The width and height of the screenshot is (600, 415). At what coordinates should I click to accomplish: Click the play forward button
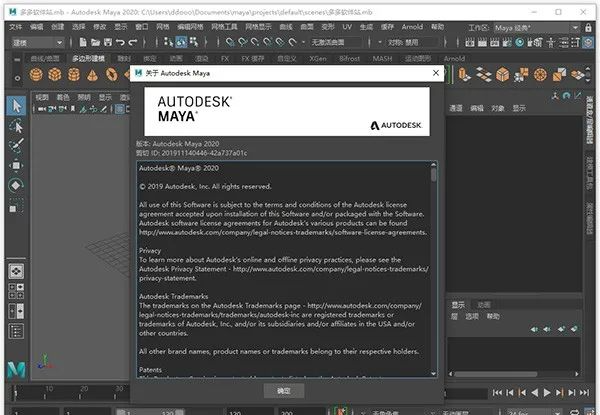pos(547,392)
